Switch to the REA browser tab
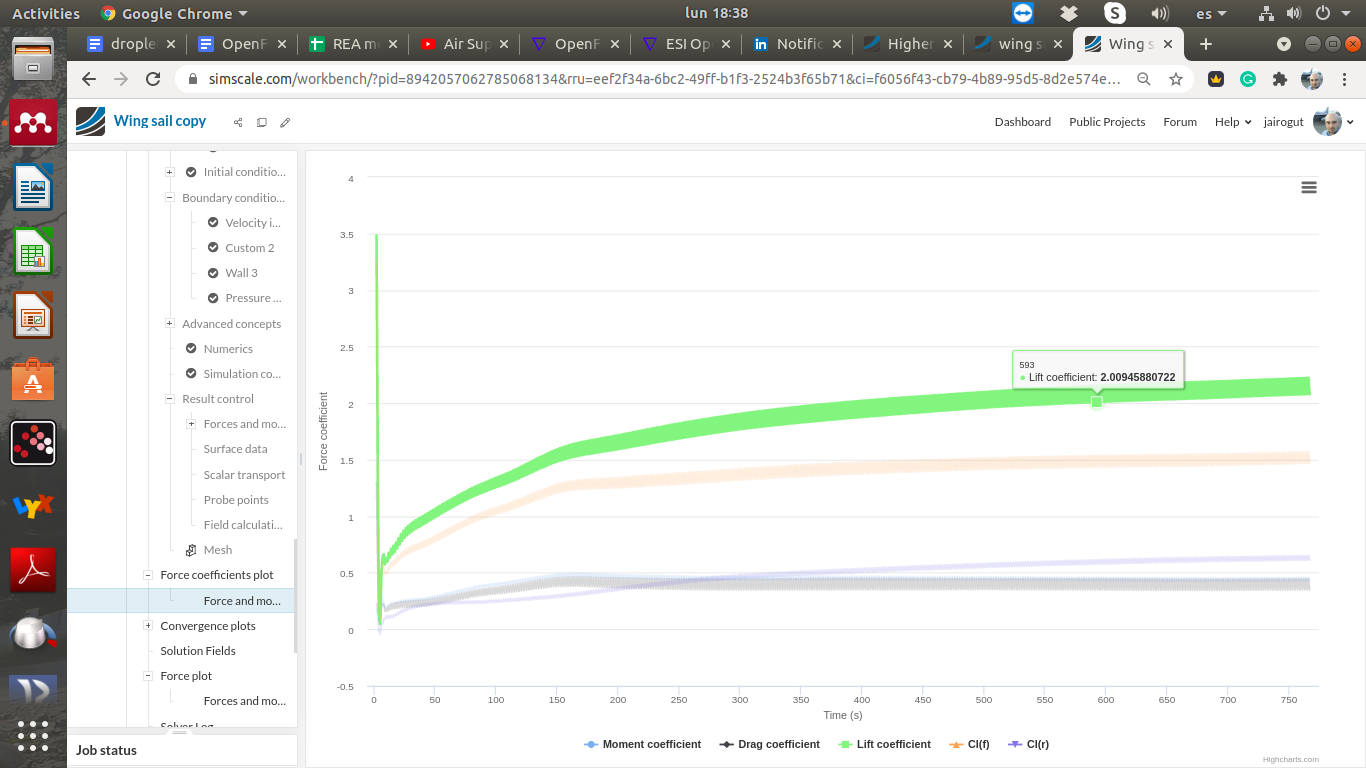This screenshot has width=1366, height=768. 353,44
